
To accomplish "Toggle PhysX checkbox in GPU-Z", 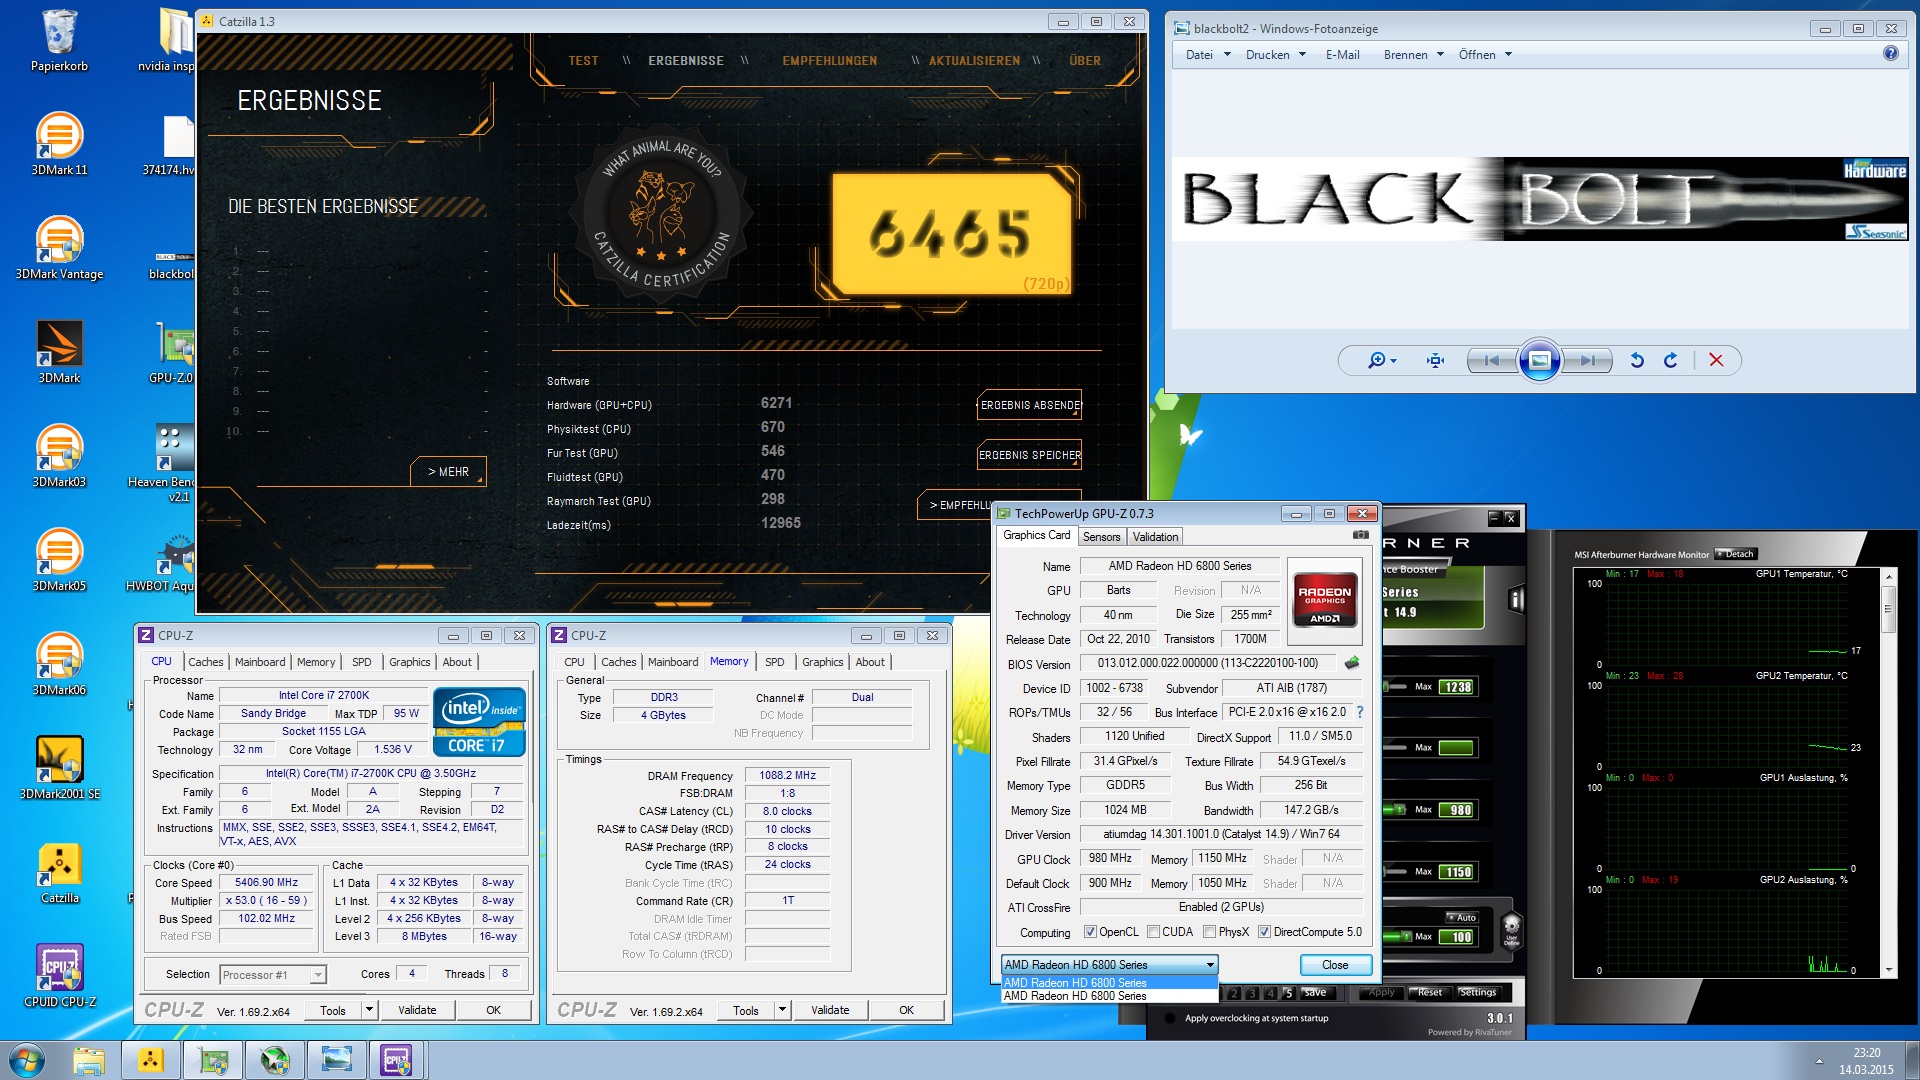I will [1209, 932].
